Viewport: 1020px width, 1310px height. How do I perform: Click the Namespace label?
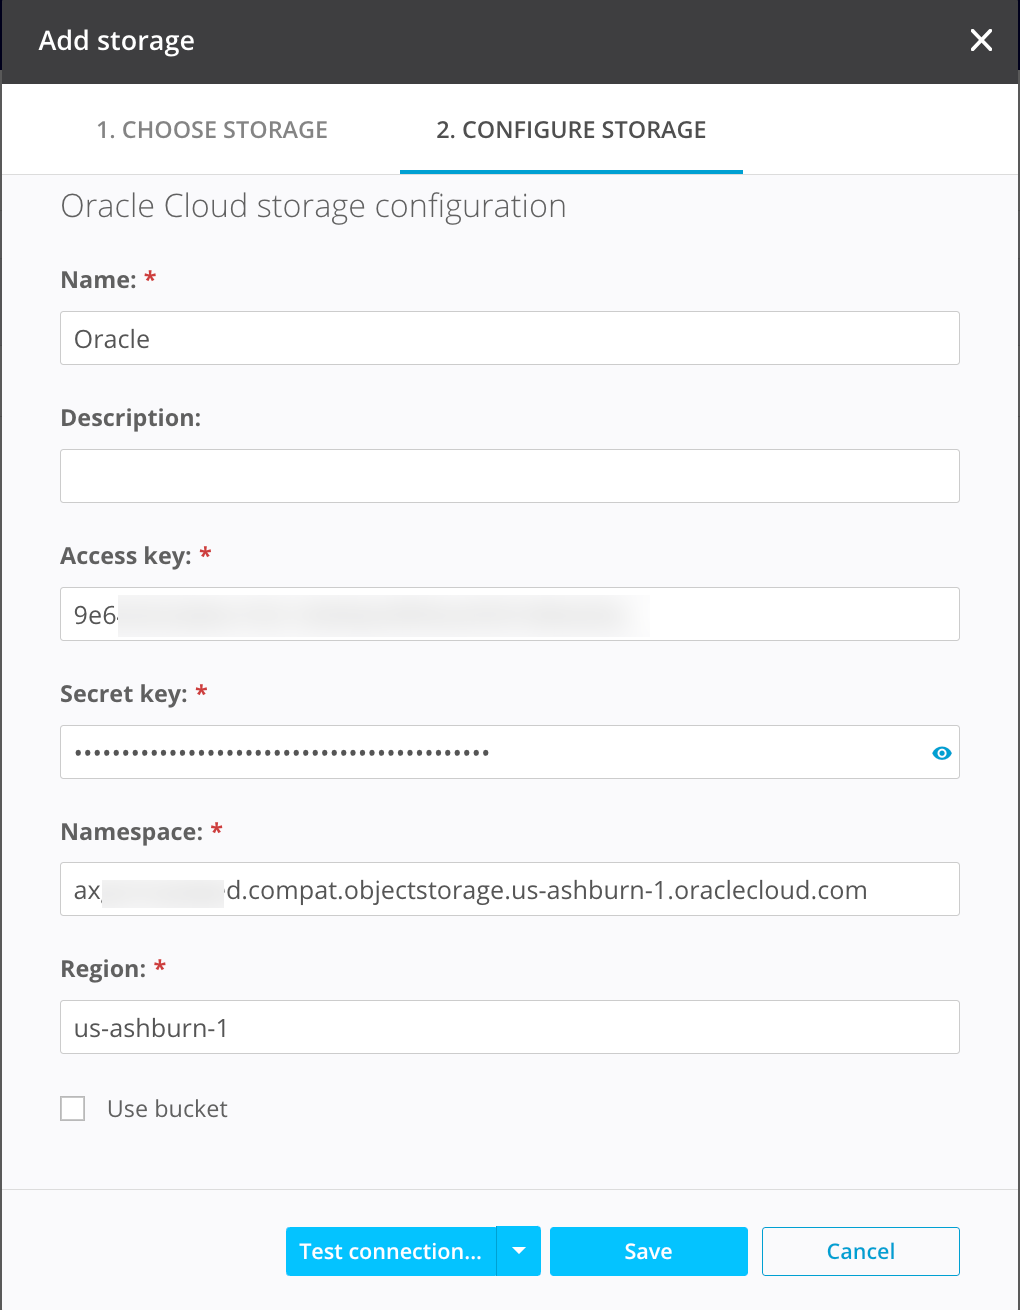131,832
